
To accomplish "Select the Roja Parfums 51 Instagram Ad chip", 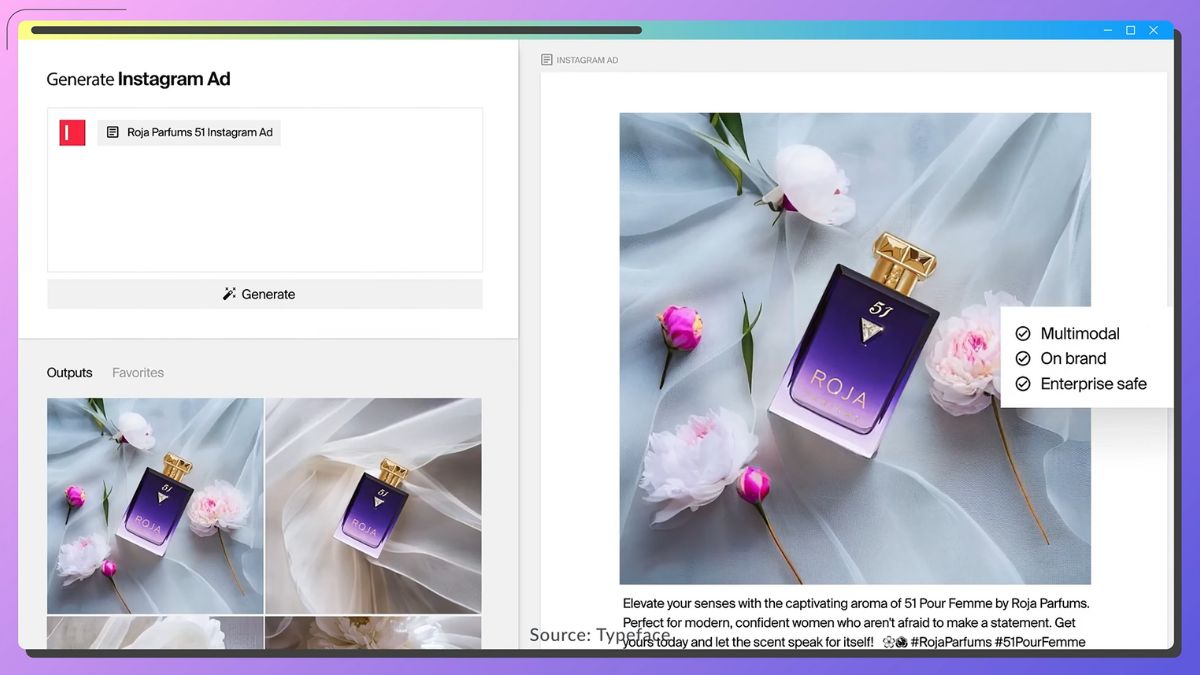I will [189, 132].
